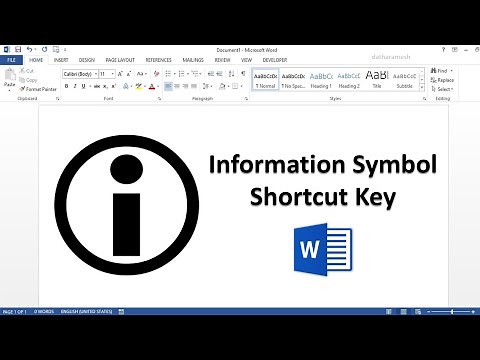Switch to the DEVELOPER tab
The image size is (480, 360).
coord(275,60)
